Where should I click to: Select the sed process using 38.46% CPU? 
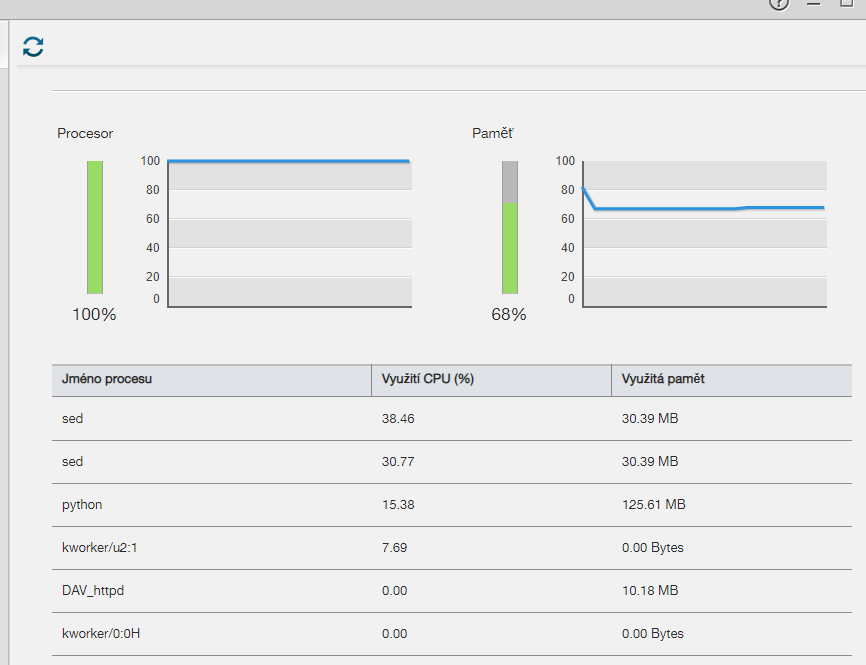(x=72, y=419)
